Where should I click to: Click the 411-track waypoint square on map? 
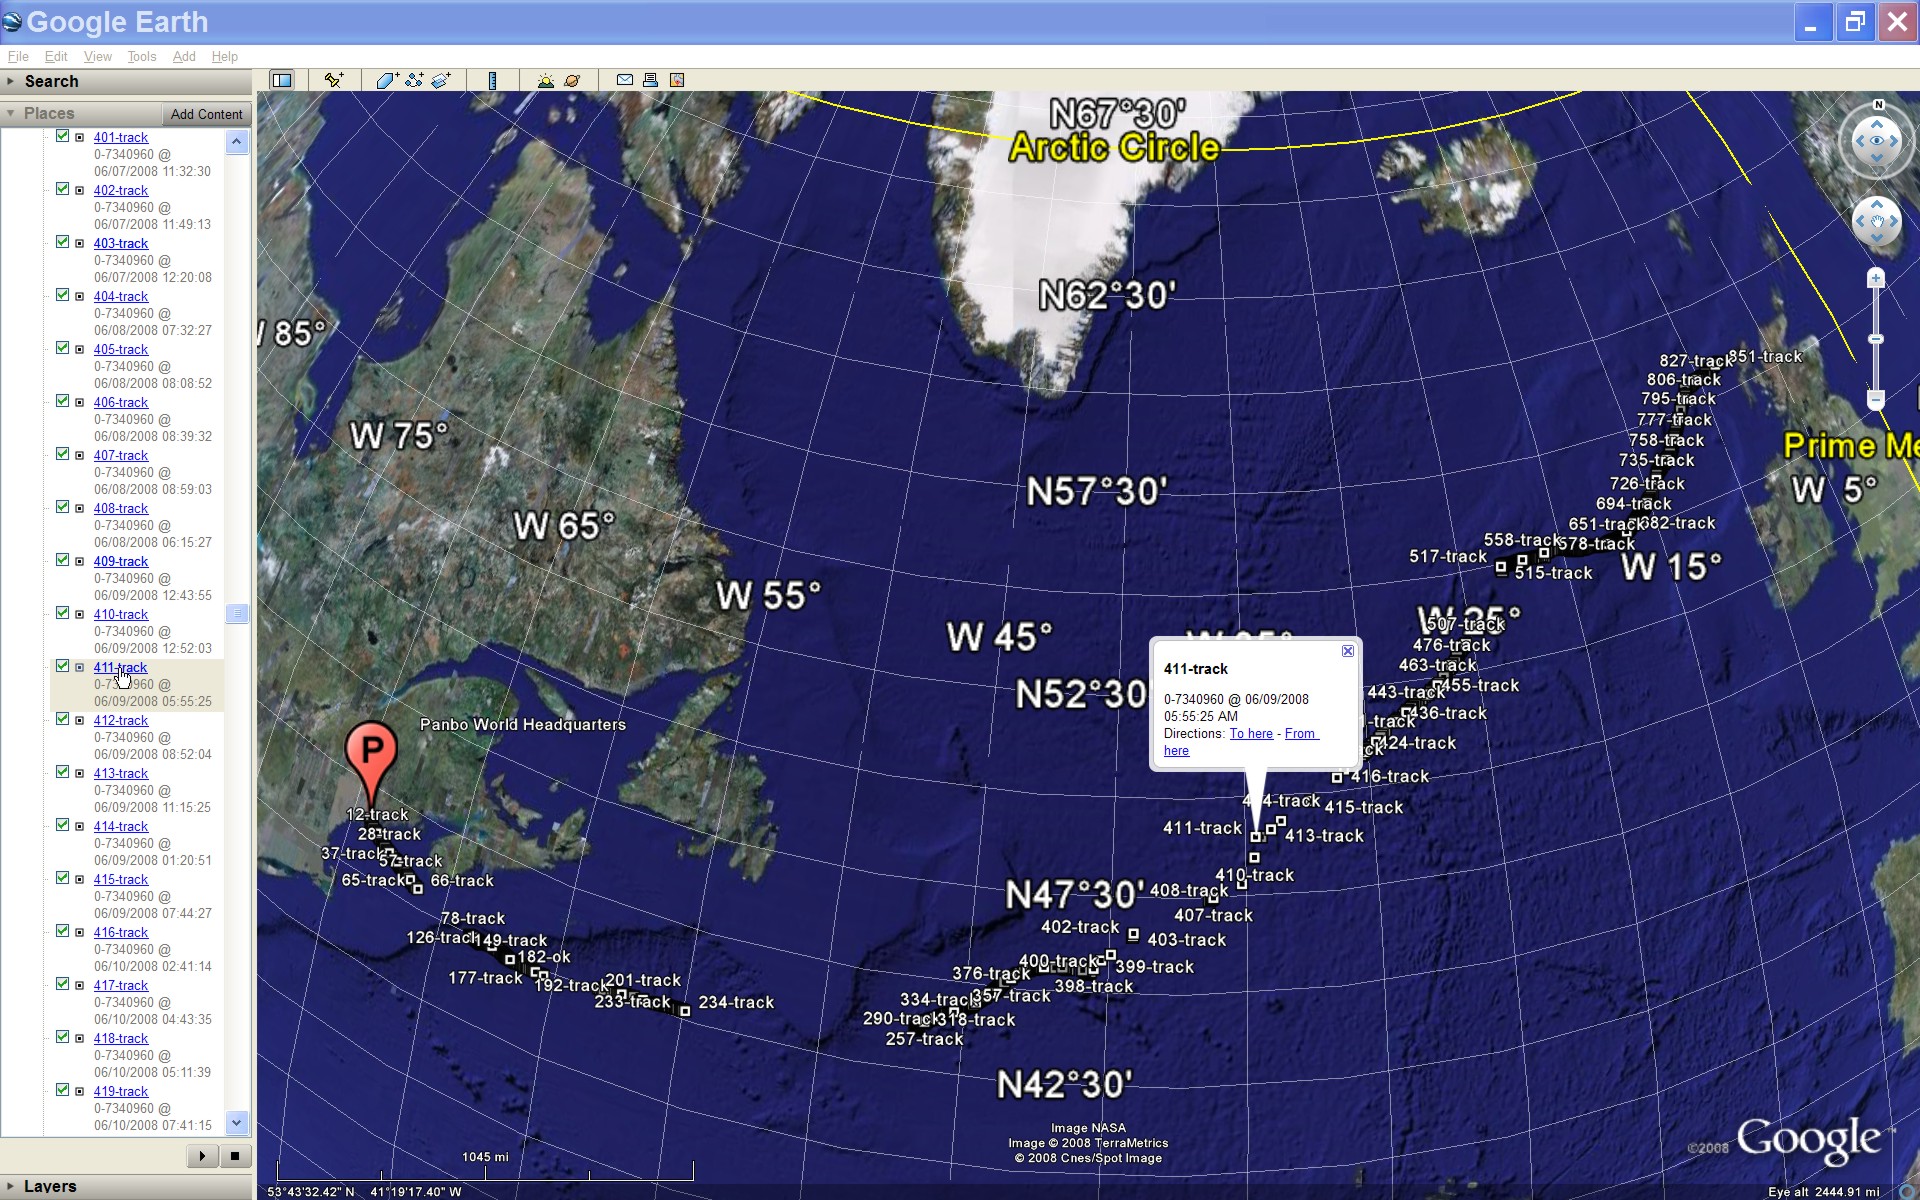coord(1256,836)
